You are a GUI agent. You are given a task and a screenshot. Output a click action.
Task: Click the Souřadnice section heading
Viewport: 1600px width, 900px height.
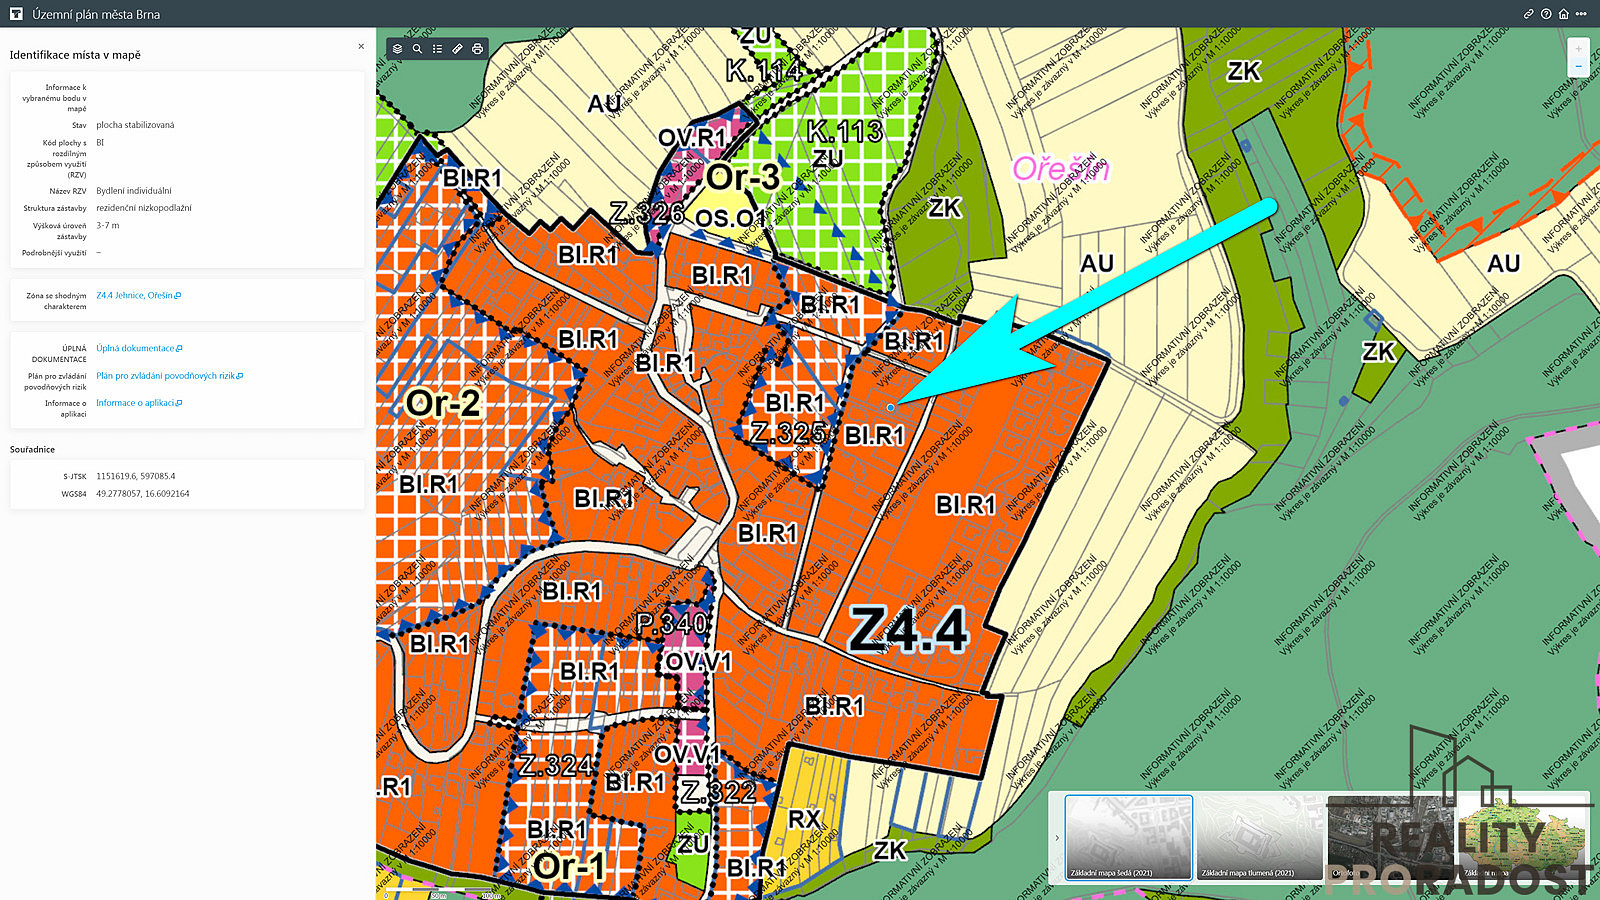pyautogui.click(x=32, y=450)
